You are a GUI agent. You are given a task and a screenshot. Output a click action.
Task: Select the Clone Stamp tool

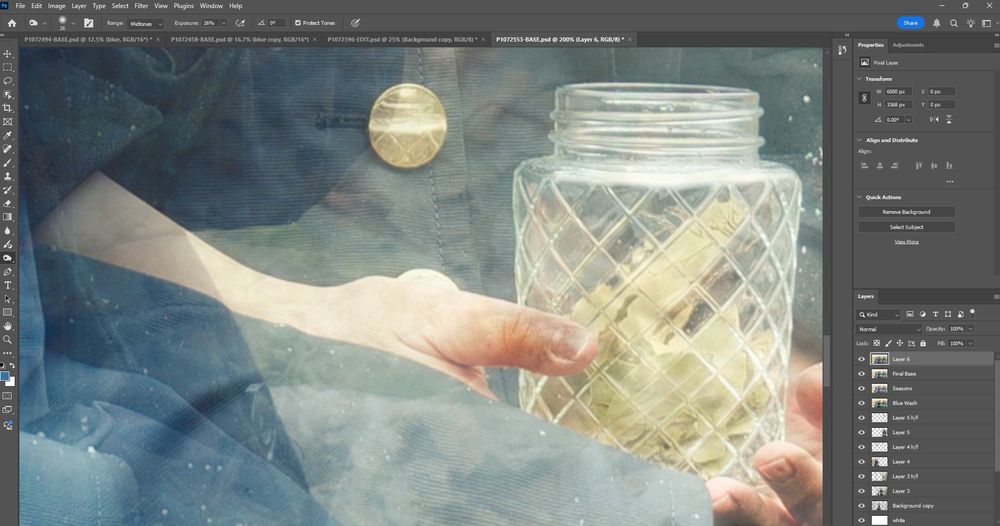click(x=8, y=177)
